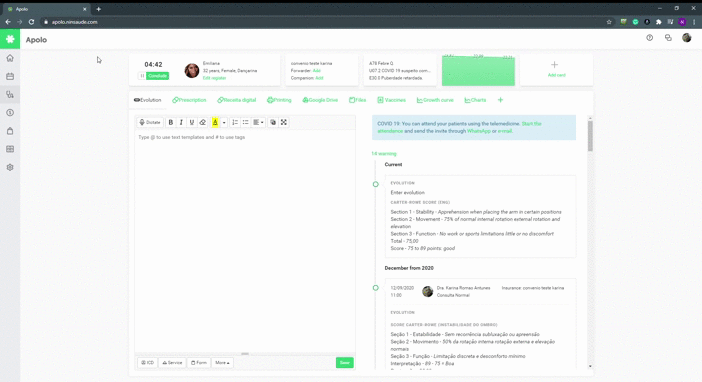This screenshot has width=702, height=382.
Task: Open highlight color dropdown arrow
Action: click(x=224, y=122)
